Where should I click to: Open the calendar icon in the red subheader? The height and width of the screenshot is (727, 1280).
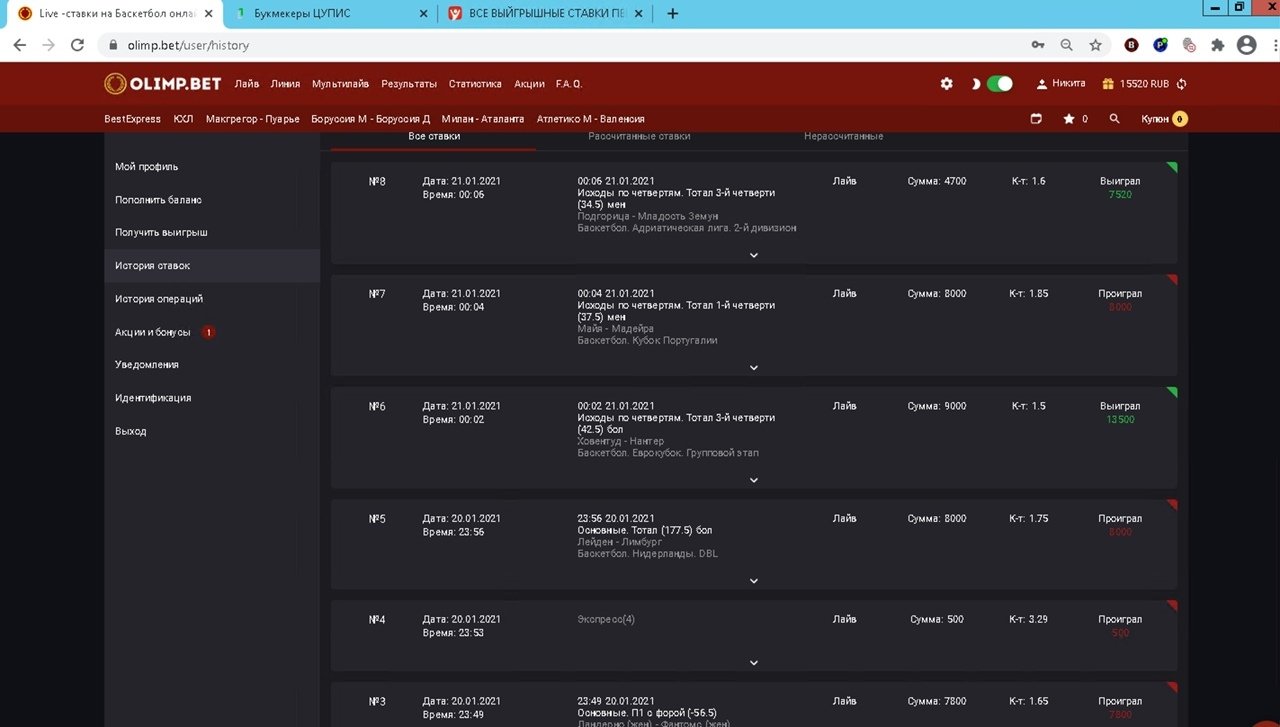point(1036,119)
